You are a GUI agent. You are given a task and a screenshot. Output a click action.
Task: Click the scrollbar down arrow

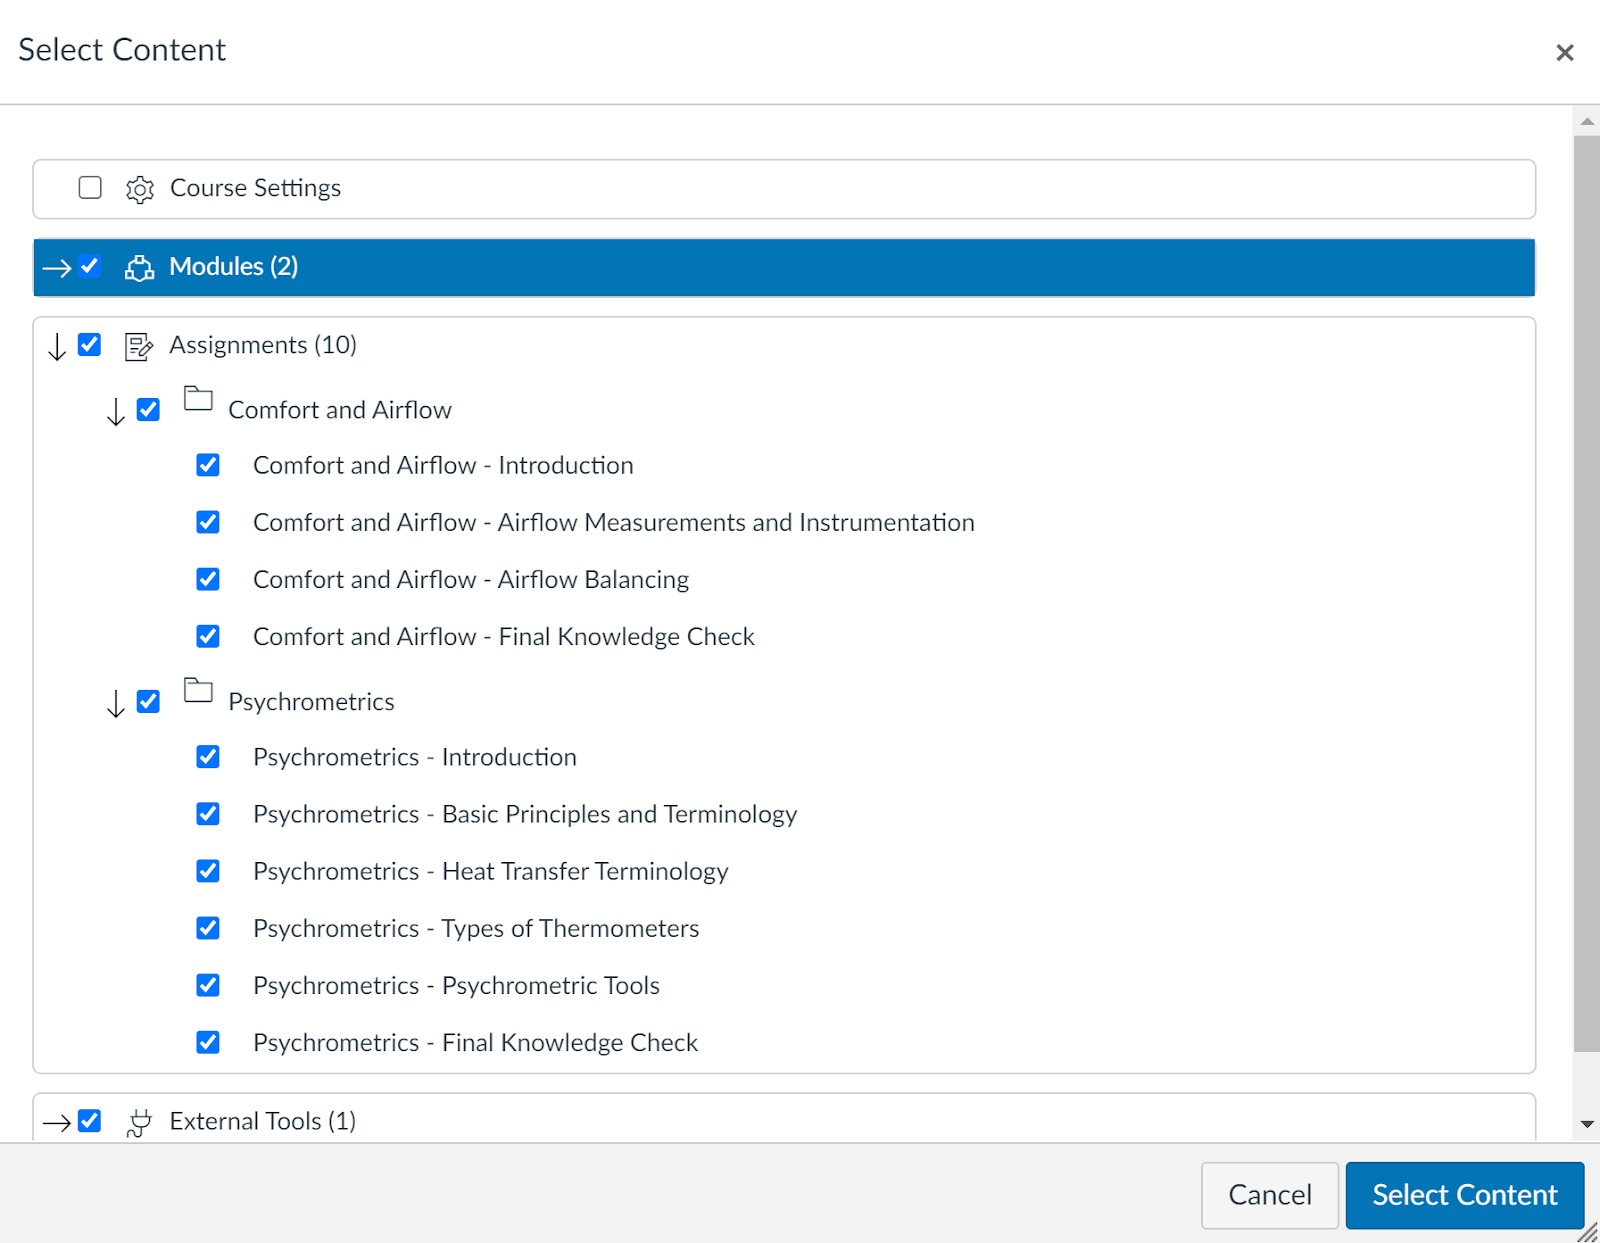click(x=1587, y=1125)
